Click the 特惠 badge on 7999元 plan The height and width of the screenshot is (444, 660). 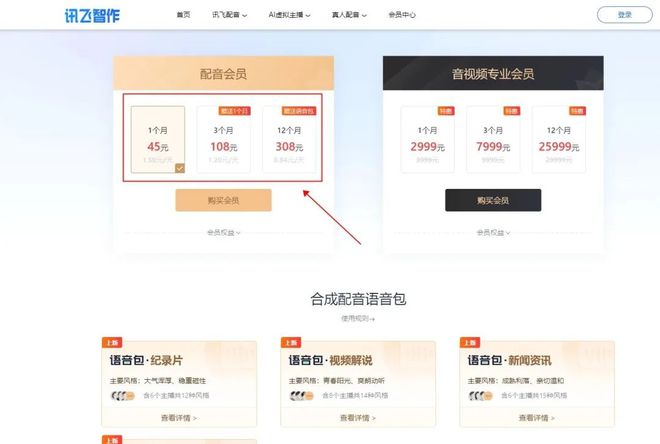point(512,111)
